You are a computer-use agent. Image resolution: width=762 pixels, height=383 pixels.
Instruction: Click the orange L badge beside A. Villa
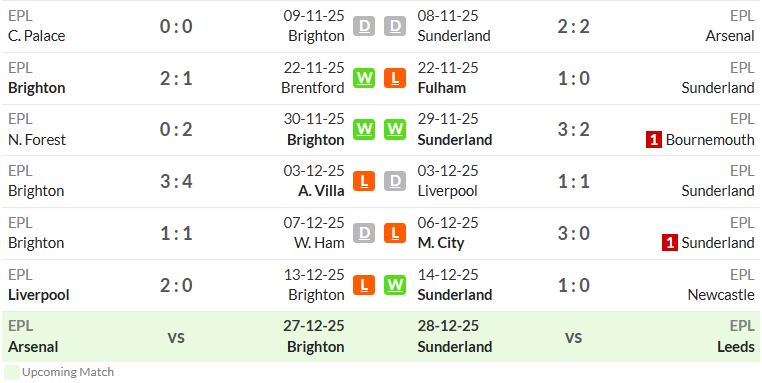364,181
